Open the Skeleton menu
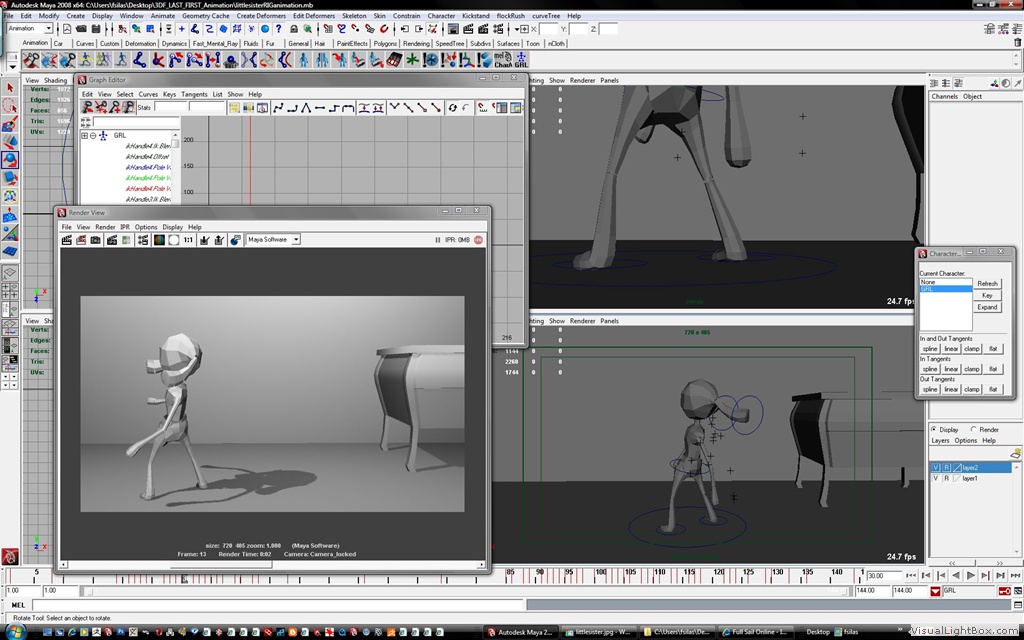 [x=354, y=16]
